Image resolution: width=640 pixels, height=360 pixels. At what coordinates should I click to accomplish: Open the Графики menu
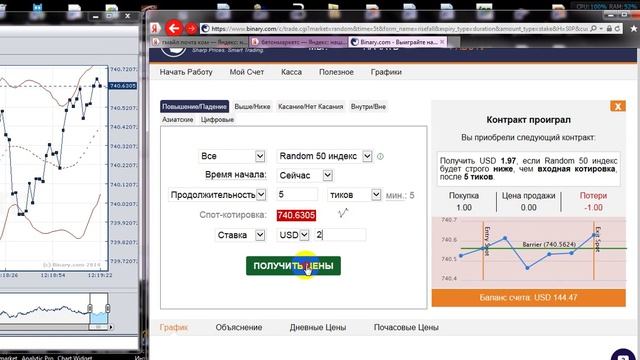[x=386, y=72]
